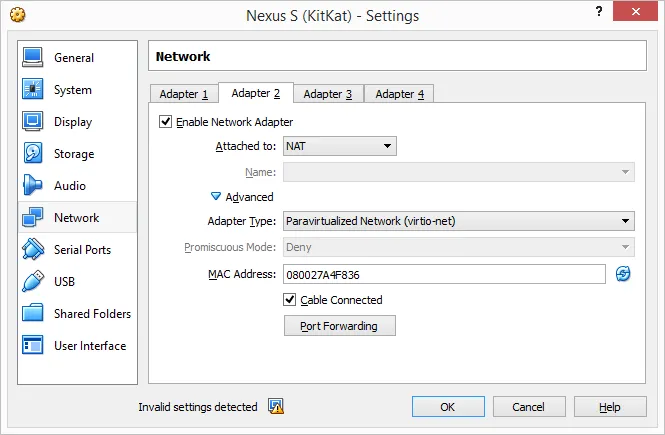Click the Promiscuous Mode Deny dropdown

point(459,247)
